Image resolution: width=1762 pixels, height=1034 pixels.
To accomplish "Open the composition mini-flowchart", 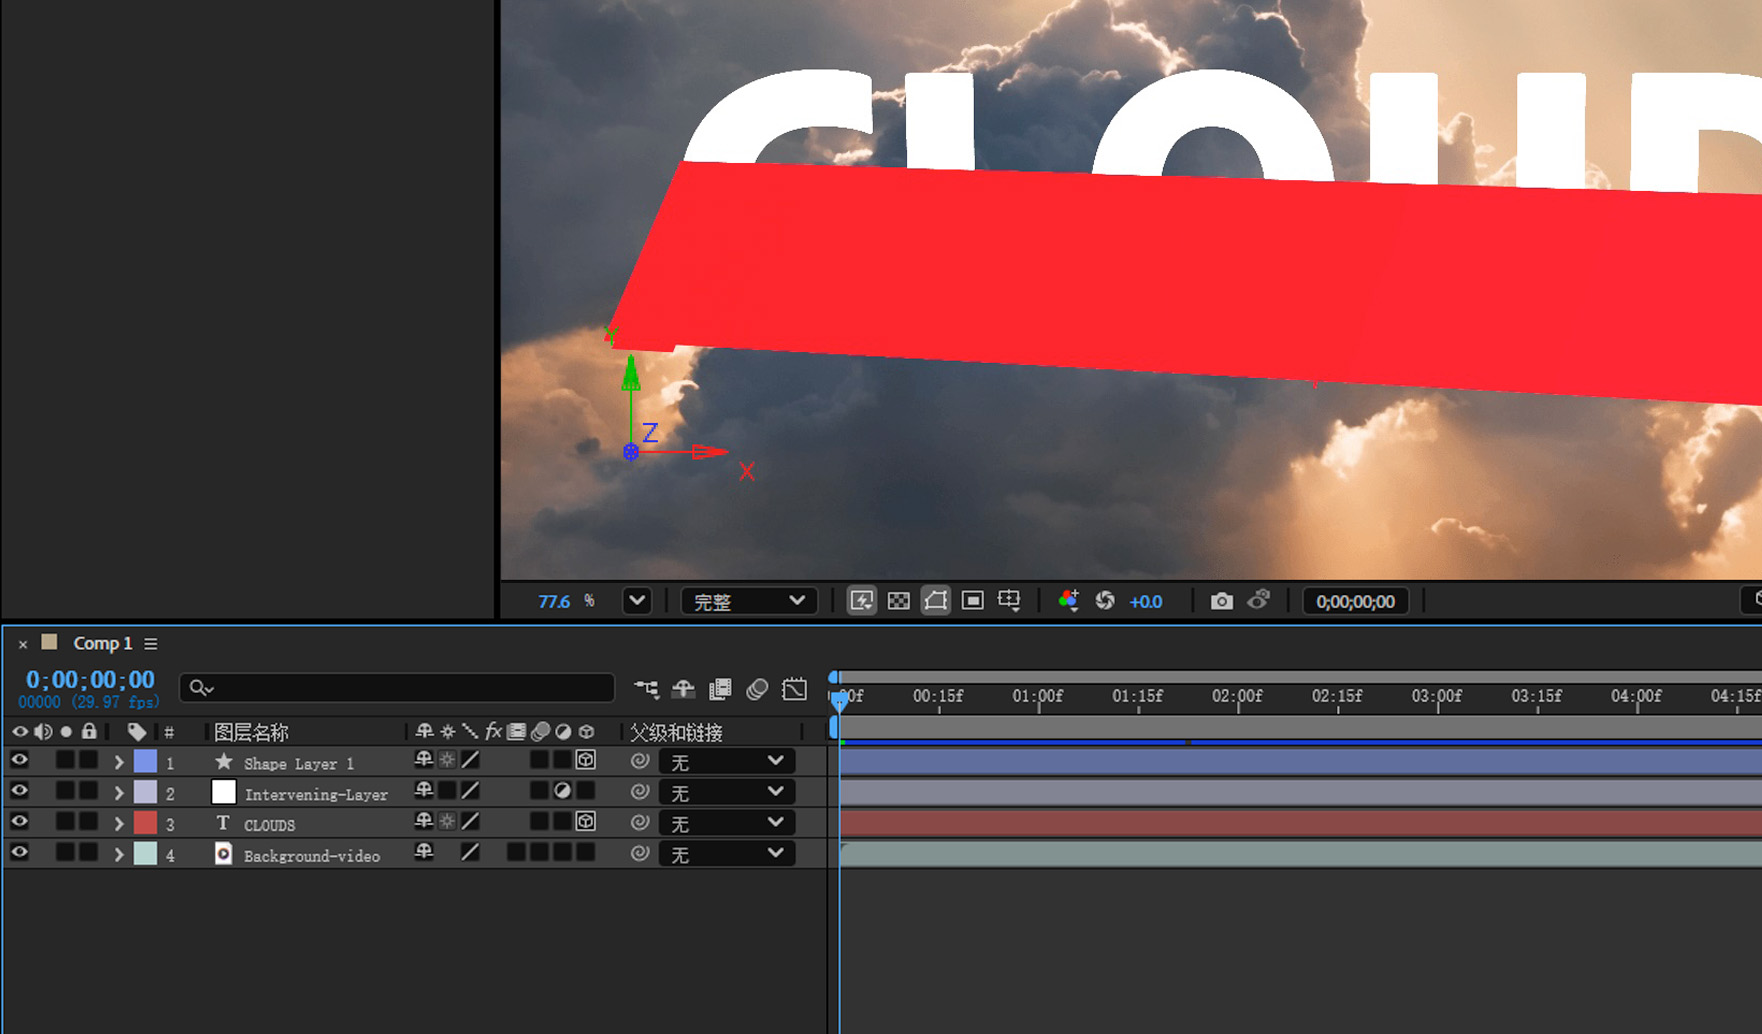I will click(647, 689).
